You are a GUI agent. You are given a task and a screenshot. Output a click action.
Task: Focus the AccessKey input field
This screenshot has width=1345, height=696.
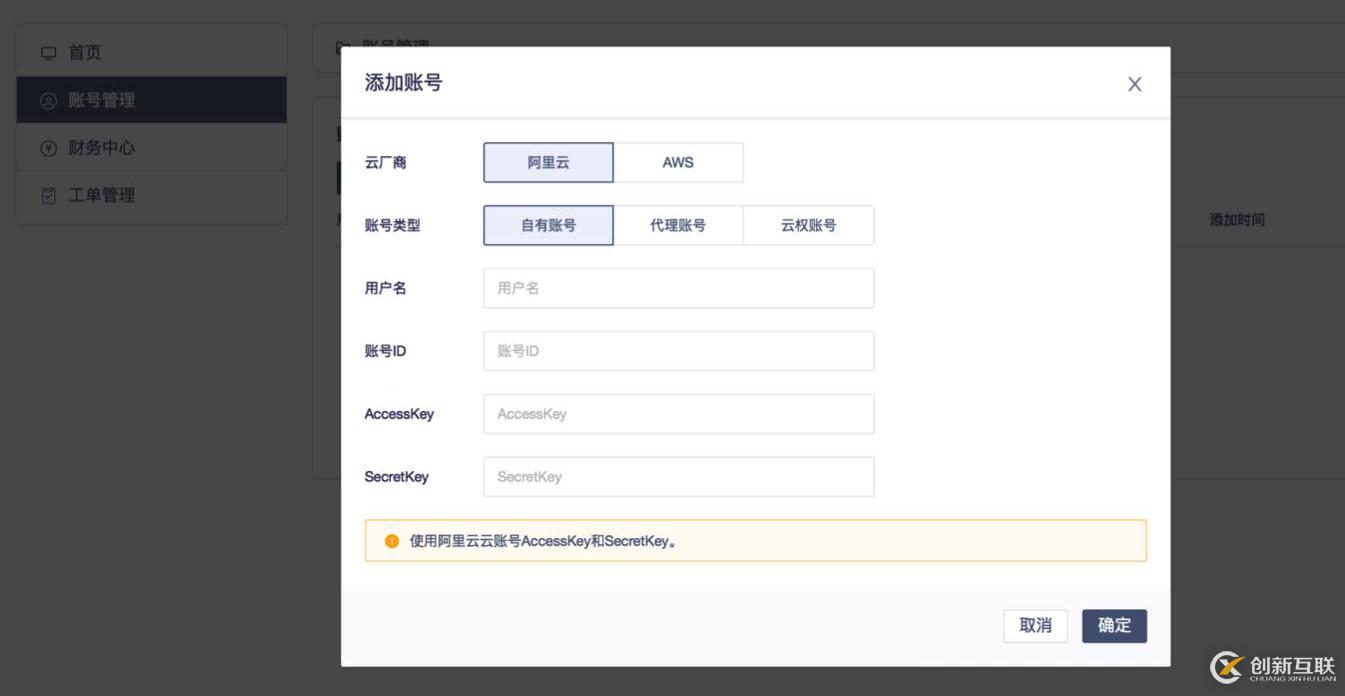tap(678, 414)
